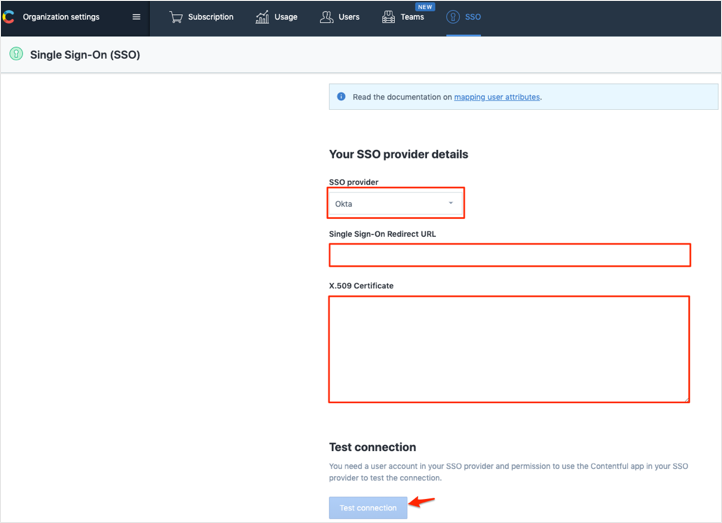This screenshot has width=722, height=523.
Task: Open the SSO provider dropdown showing Okta
Action: tap(395, 204)
